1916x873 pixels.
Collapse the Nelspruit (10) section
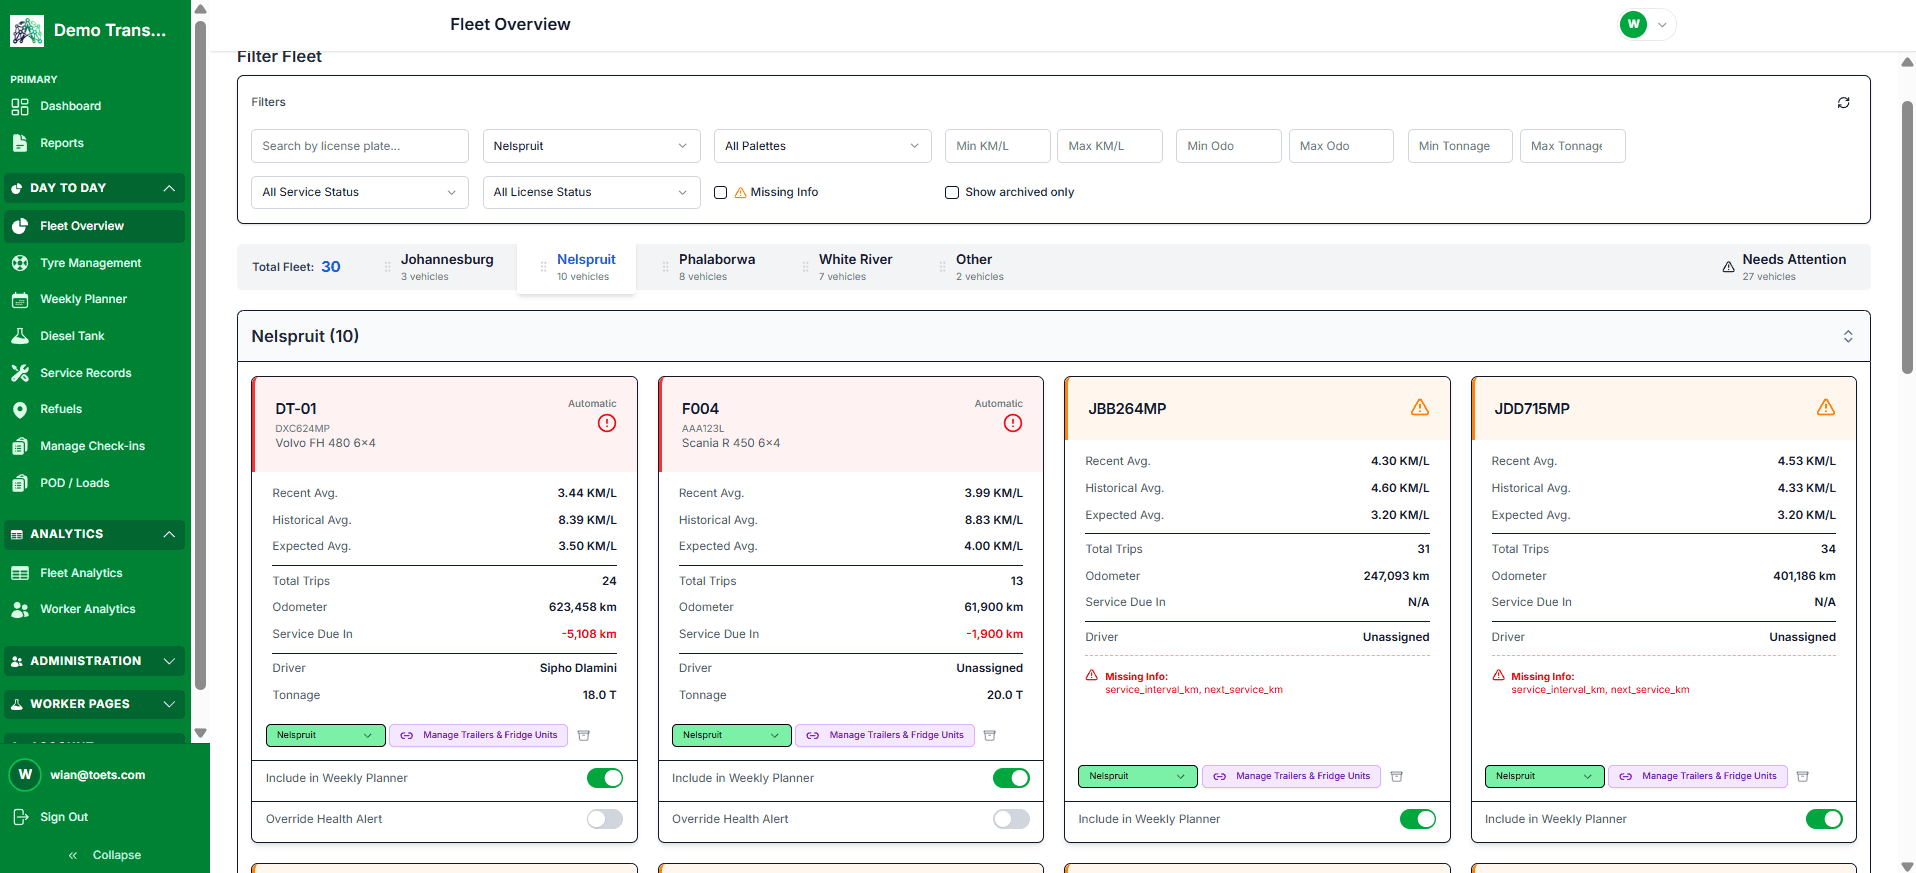coord(1848,336)
